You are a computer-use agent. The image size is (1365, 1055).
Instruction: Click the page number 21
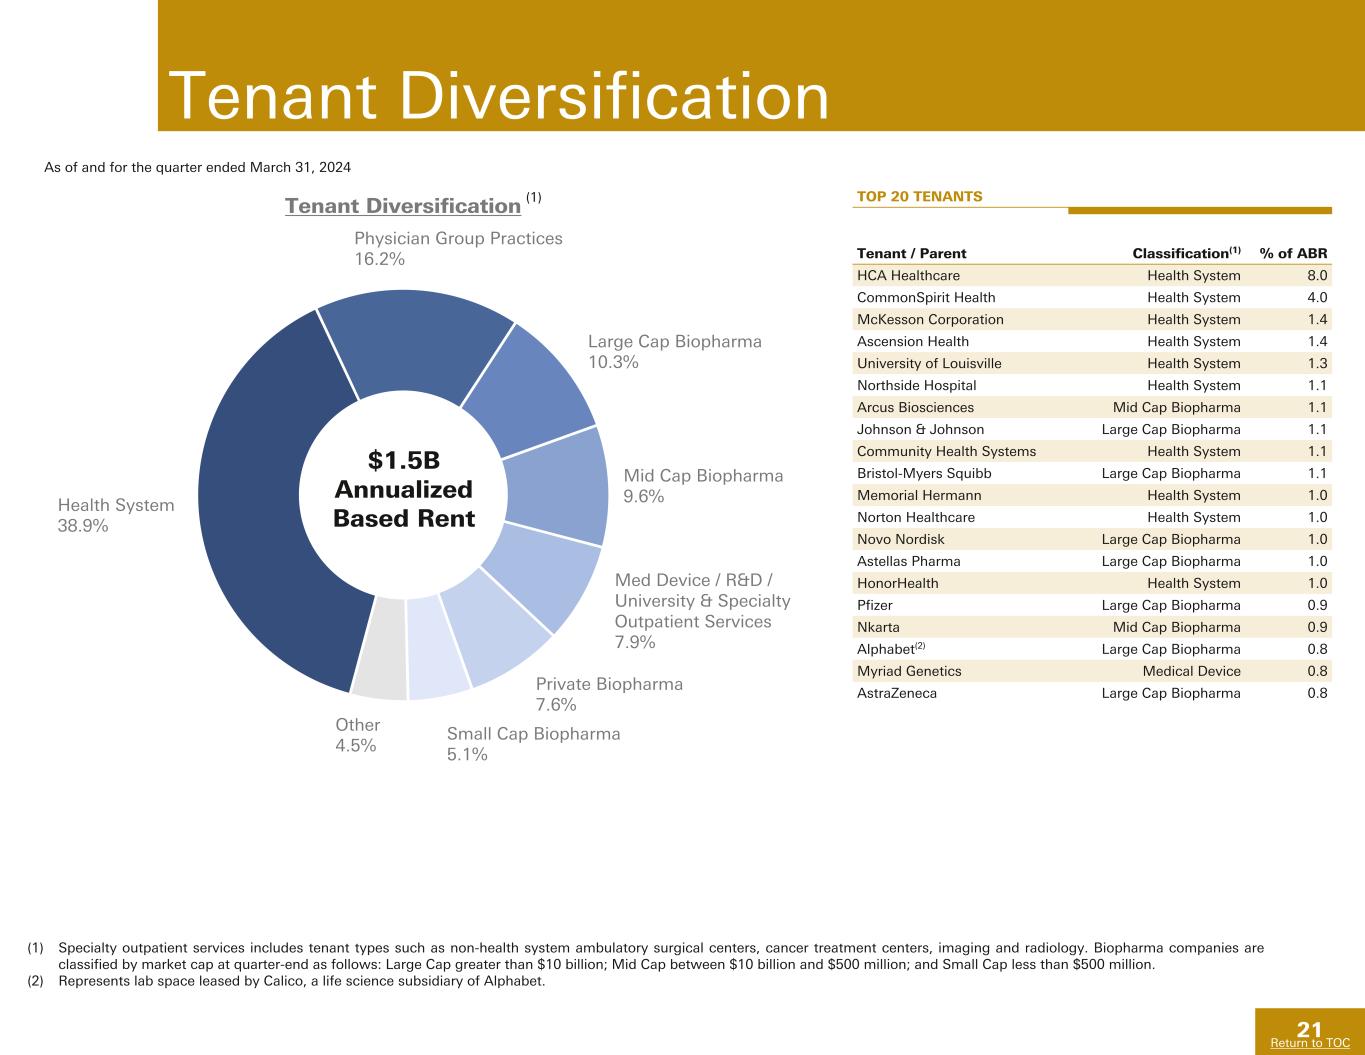(x=1309, y=1030)
